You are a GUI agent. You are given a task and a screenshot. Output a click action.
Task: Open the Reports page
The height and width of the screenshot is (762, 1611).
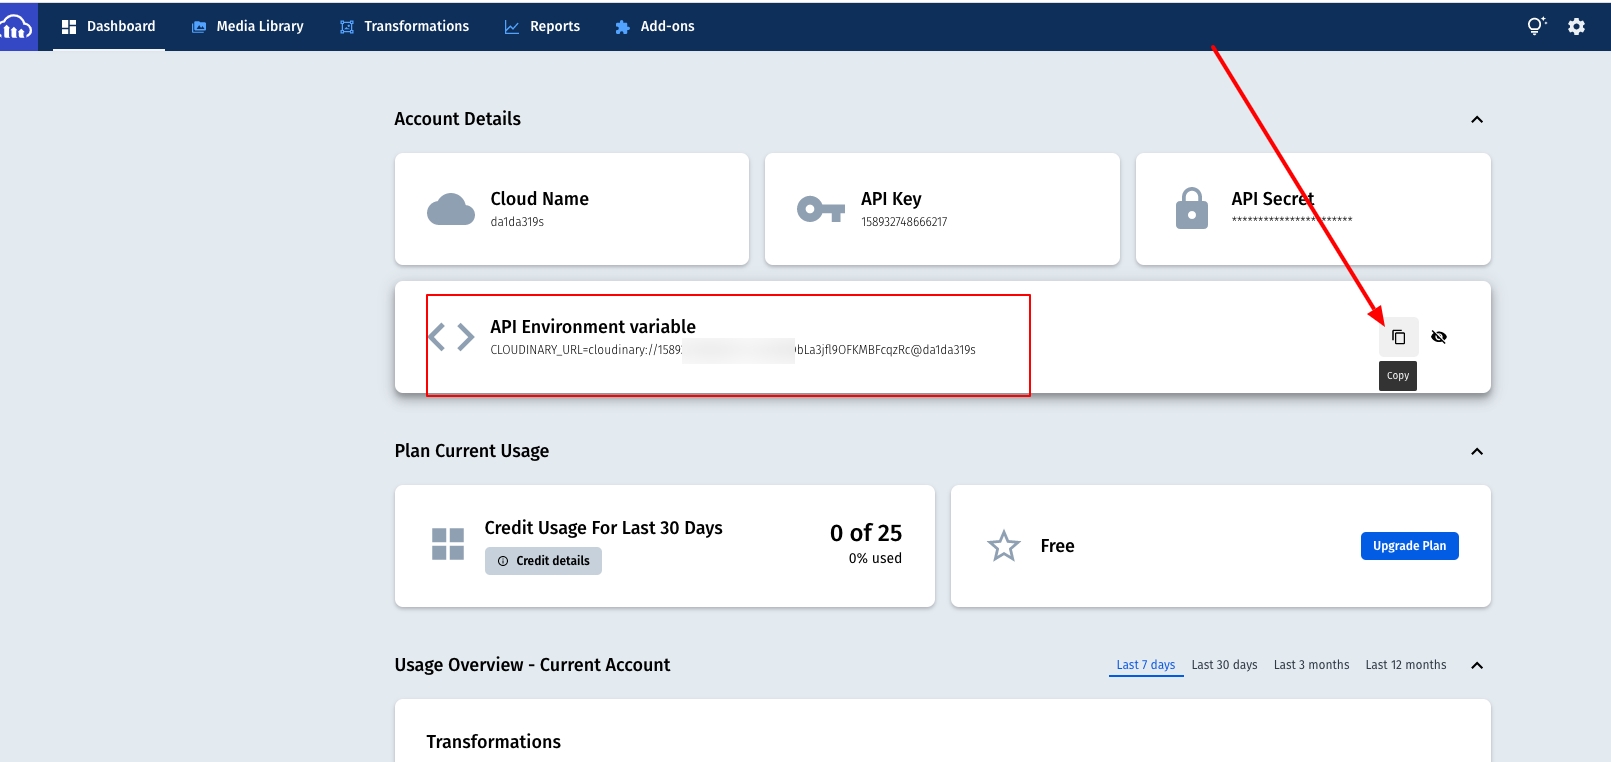(x=542, y=27)
